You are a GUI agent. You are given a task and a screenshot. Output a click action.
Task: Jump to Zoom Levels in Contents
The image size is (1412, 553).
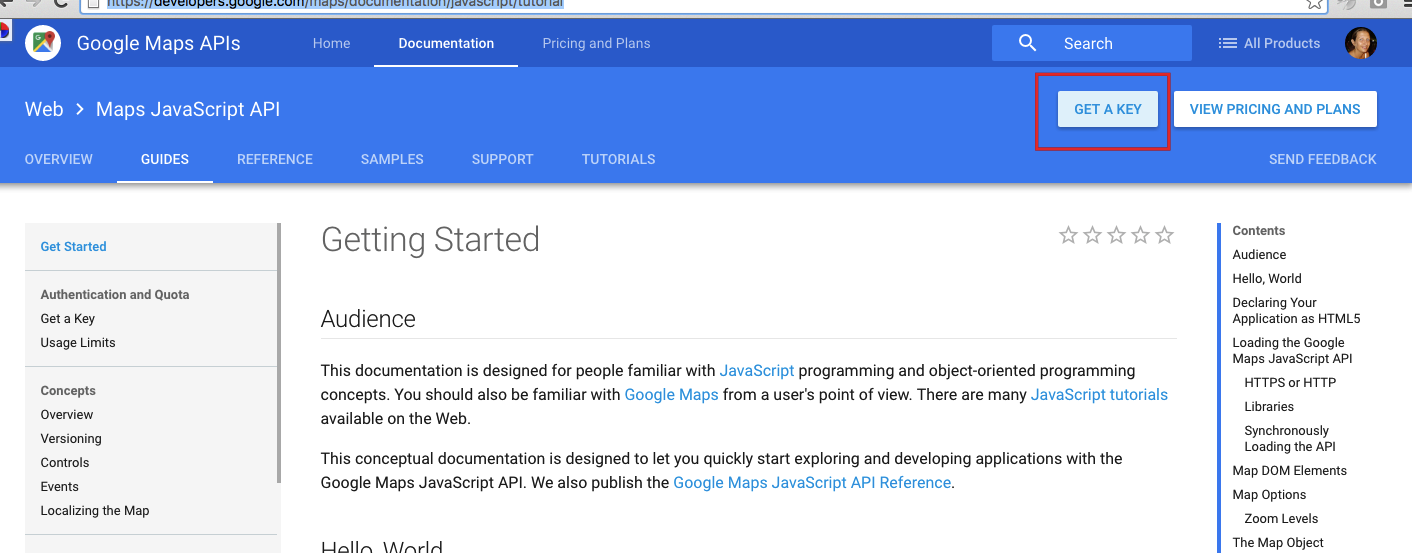coord(1281,518)
